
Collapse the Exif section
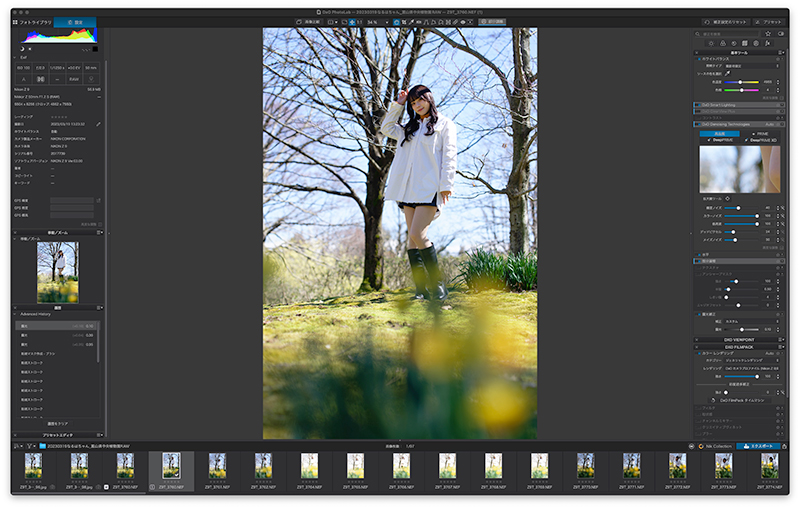pos(15,57)
